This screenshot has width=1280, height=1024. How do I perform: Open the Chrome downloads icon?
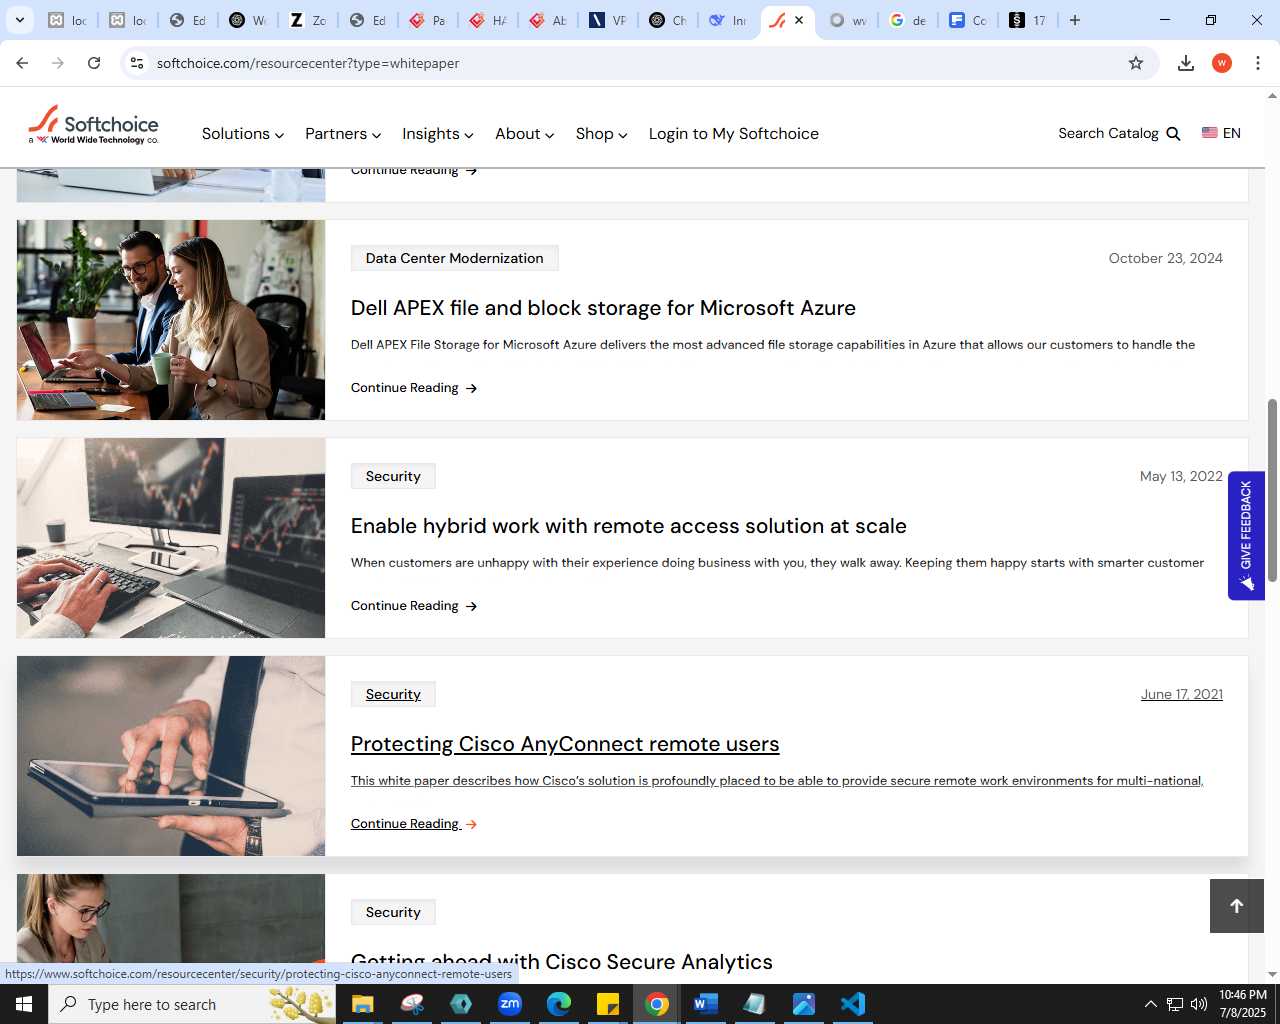pyautogui.click(x=1186, y=63)
